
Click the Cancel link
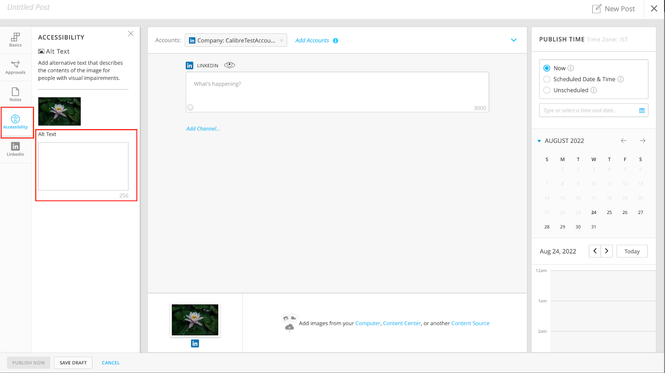point(111,363)
